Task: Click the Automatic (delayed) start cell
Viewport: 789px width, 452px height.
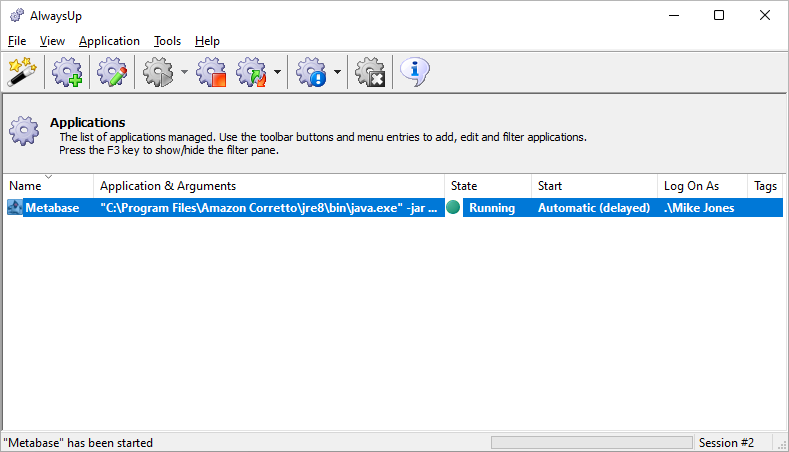Action: pyautogui.click(x=594, y=208)
